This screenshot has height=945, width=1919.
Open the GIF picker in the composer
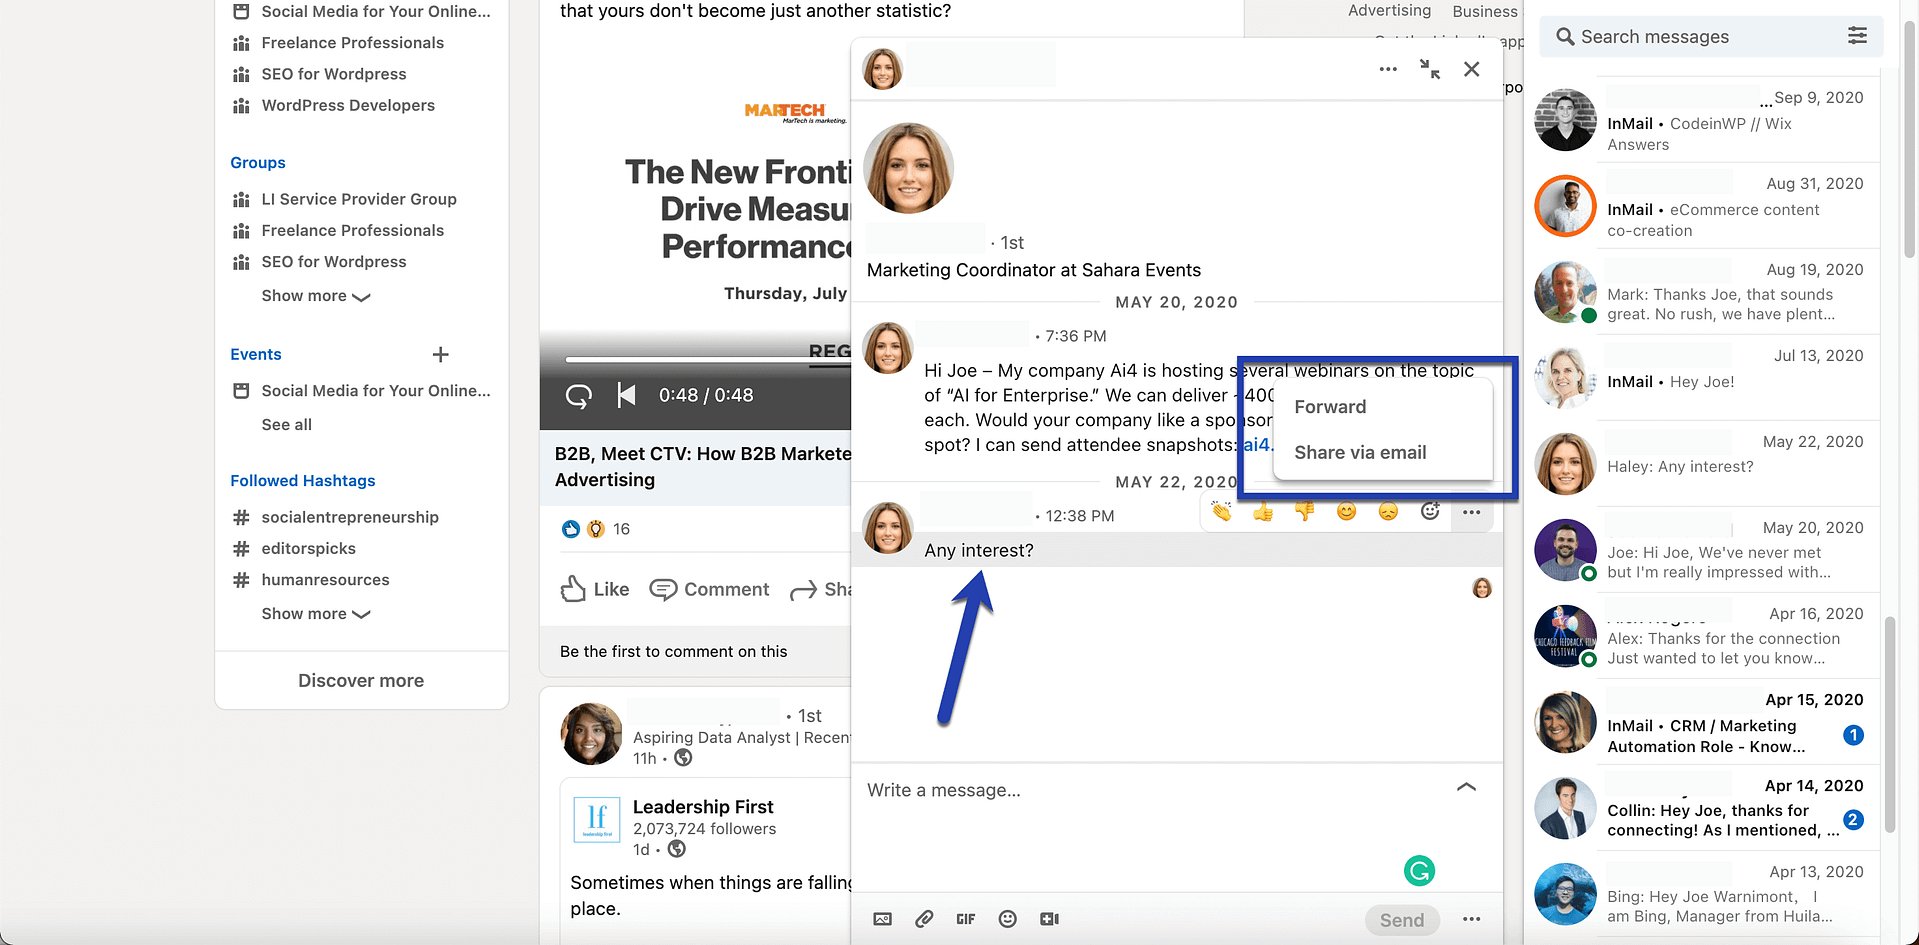coord(965,918)
